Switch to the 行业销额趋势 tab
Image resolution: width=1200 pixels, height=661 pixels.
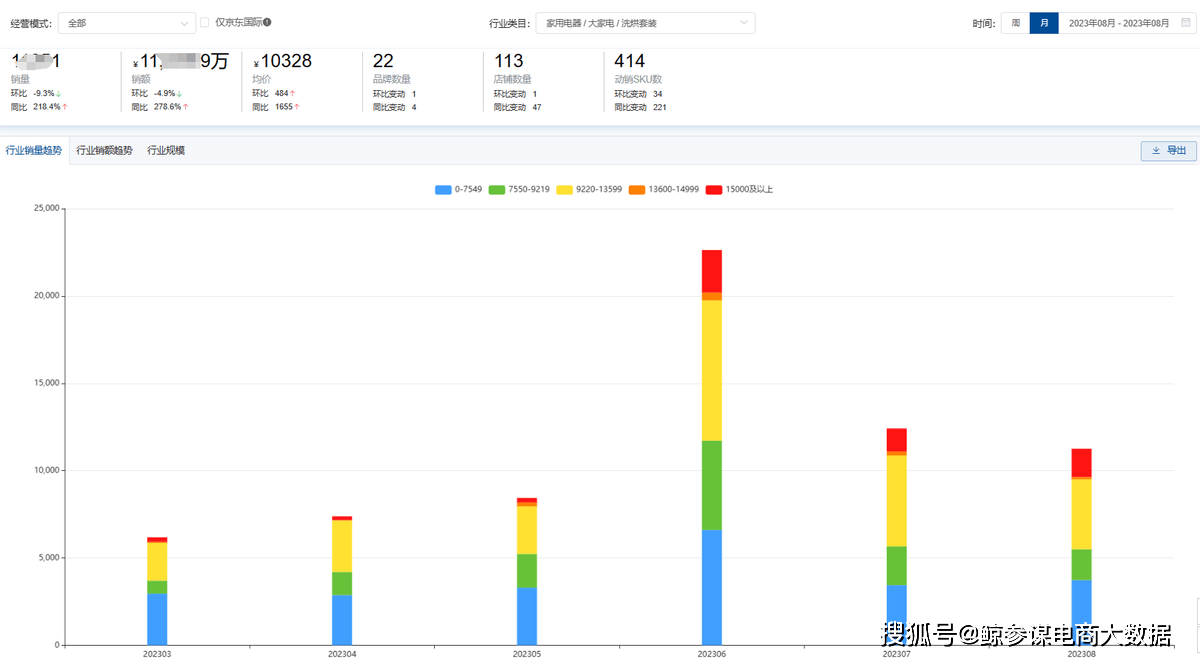(x=104, y=151)
